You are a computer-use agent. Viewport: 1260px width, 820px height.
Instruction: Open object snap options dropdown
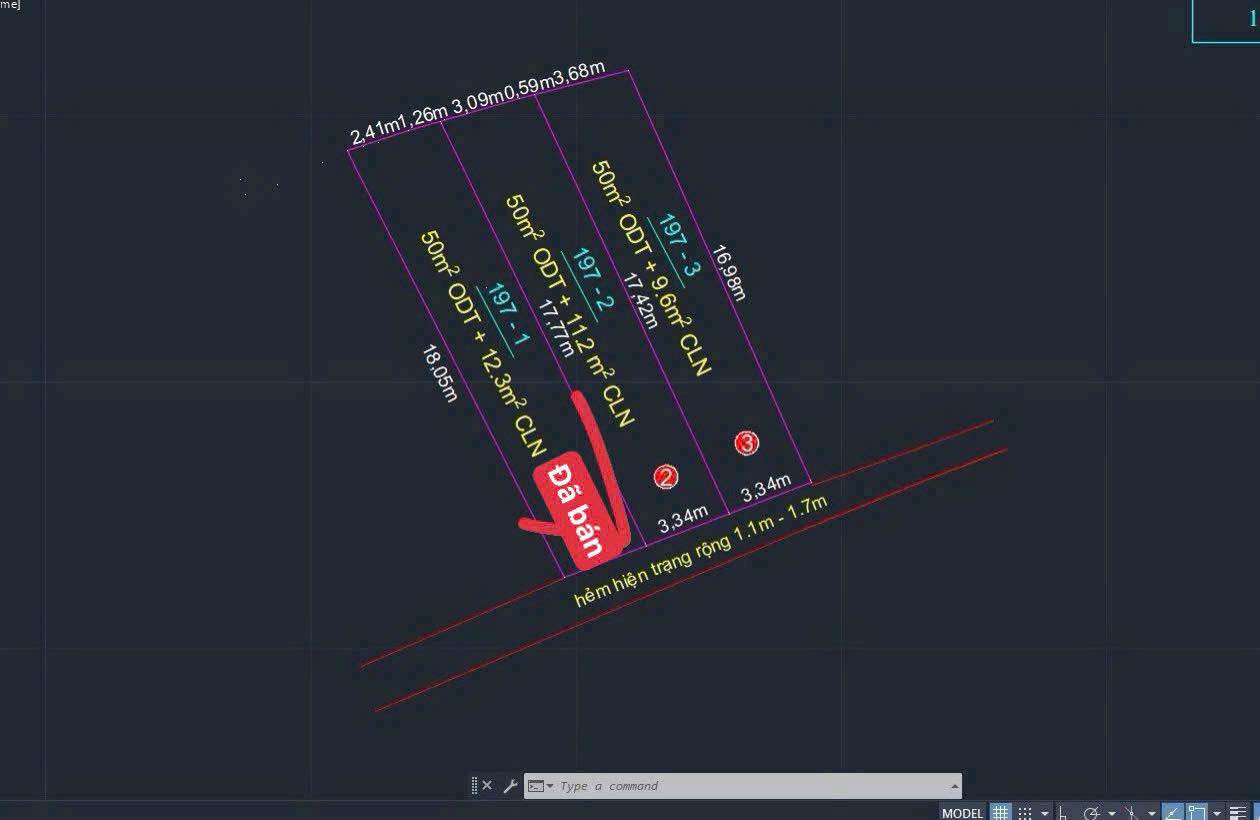coord(1217,813)
